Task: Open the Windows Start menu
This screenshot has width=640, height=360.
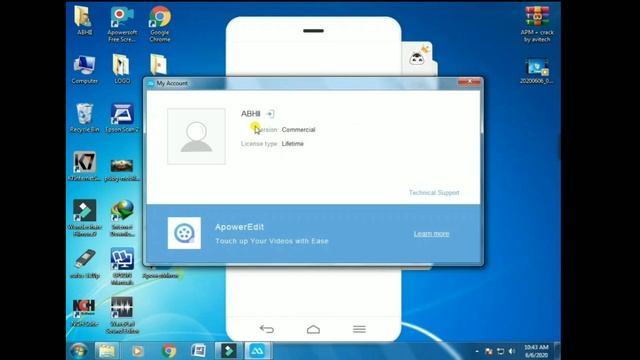Action: [x=78, y=351]
